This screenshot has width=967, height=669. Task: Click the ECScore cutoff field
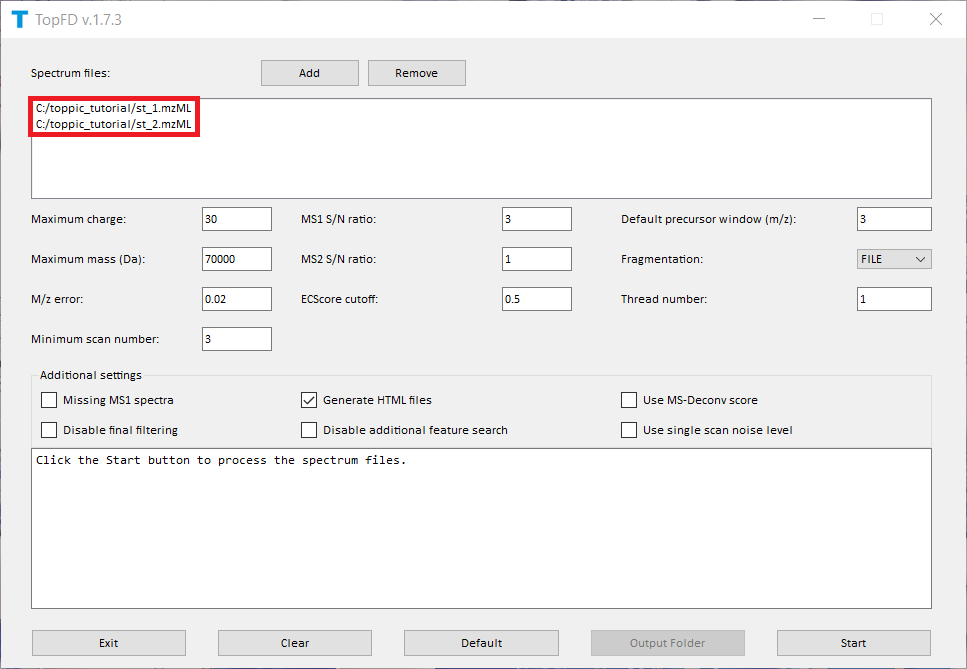pos(536,299)
